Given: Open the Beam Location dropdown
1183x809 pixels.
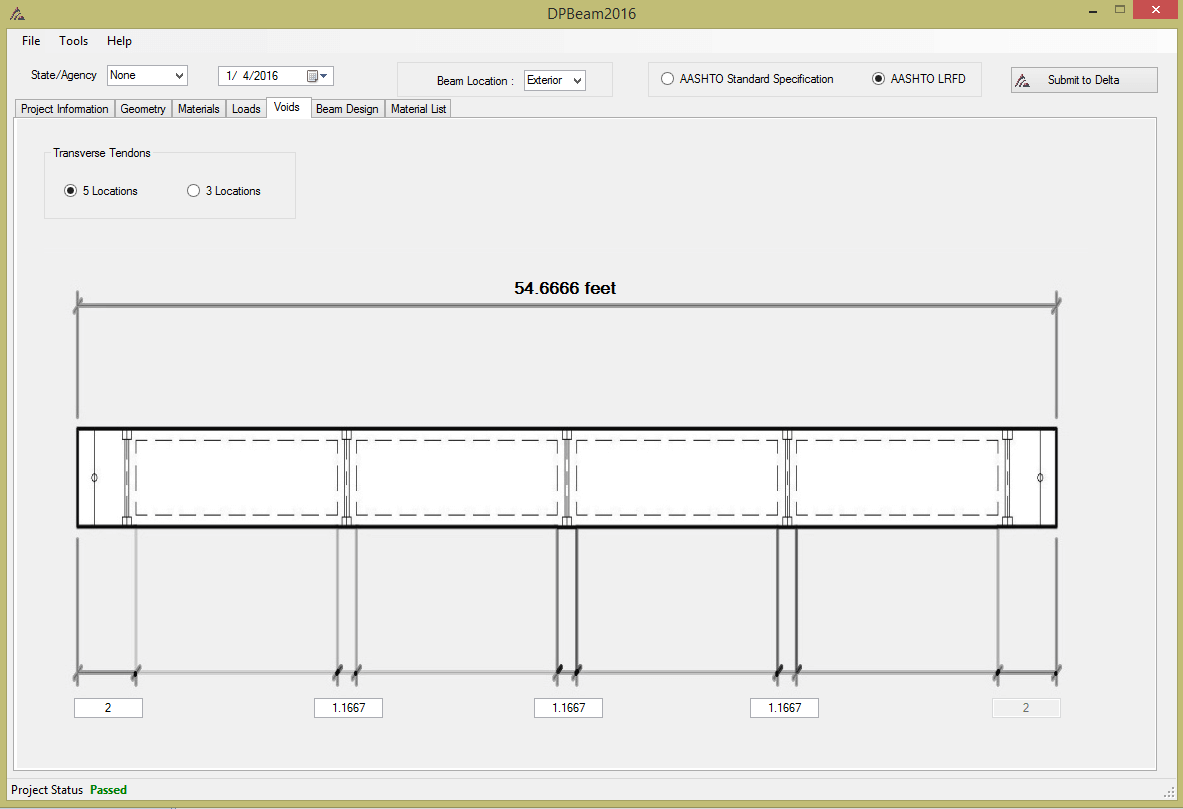Looking at the screenshot, I should point(576,80).
